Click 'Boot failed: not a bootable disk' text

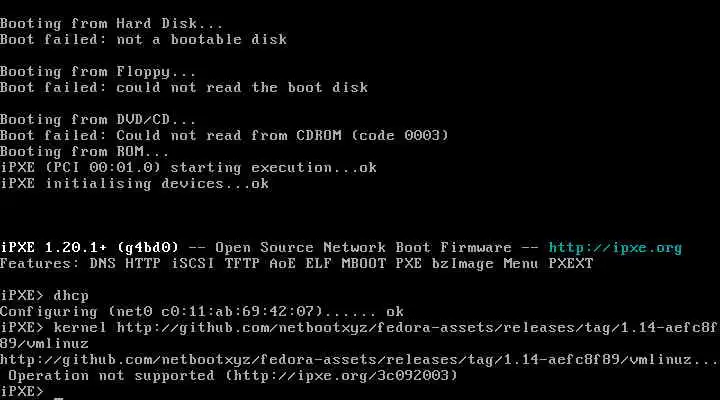point(143,39)
